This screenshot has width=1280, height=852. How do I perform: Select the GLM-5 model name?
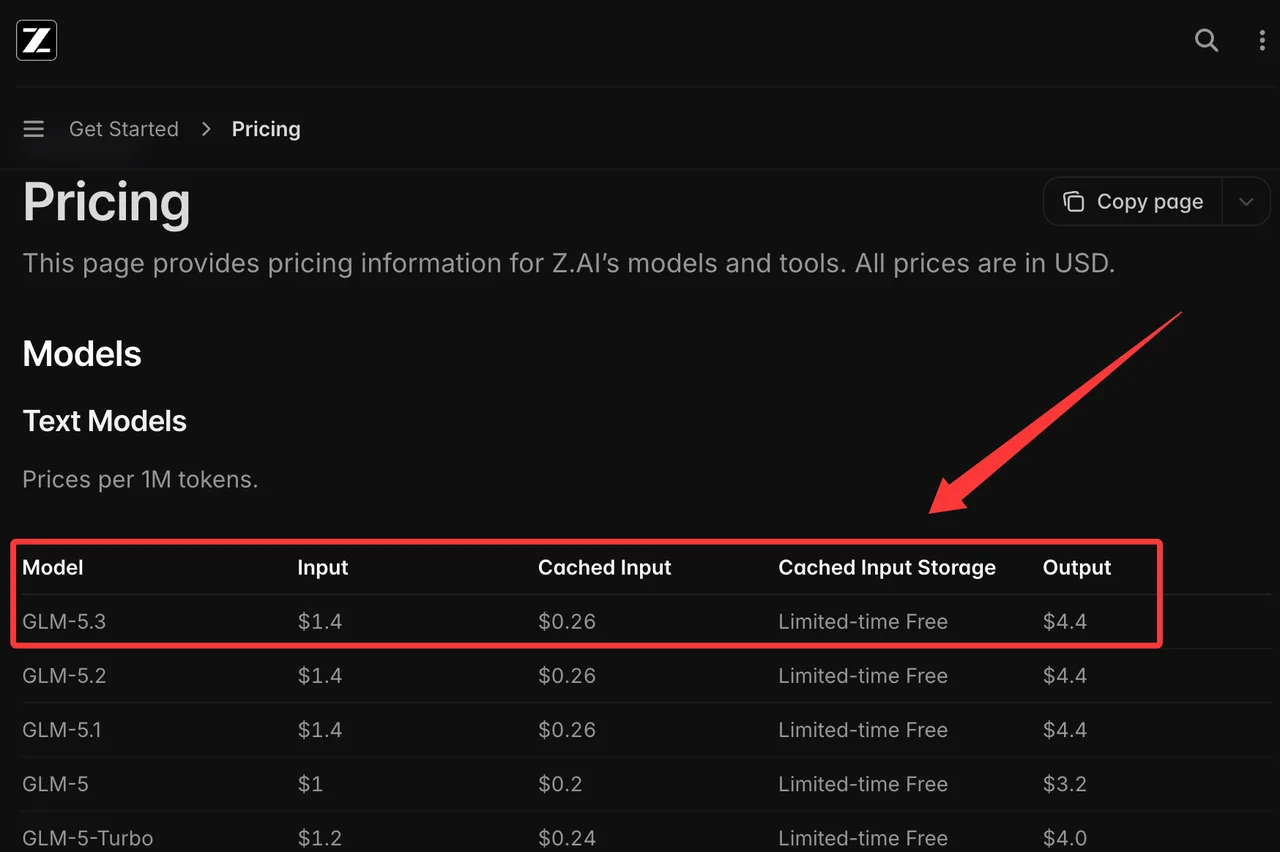55,784
